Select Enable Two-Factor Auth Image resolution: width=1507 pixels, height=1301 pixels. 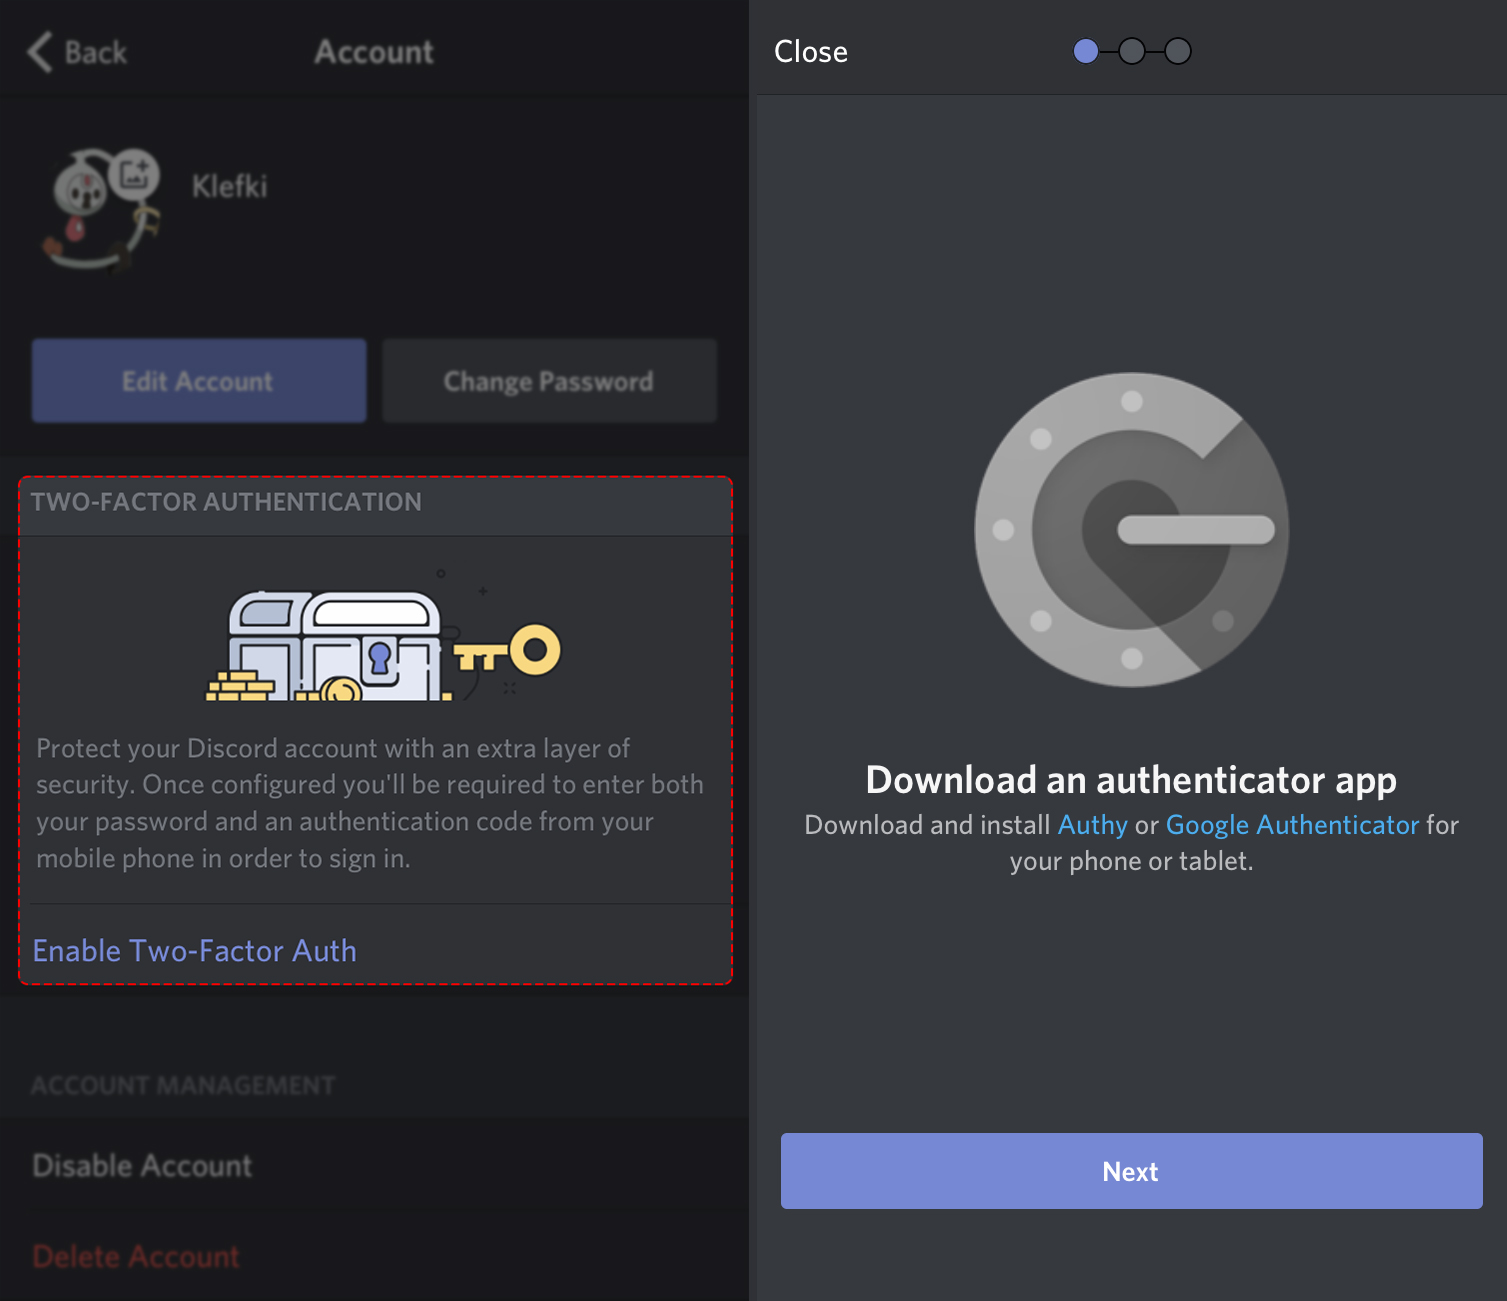coord(195,950)
